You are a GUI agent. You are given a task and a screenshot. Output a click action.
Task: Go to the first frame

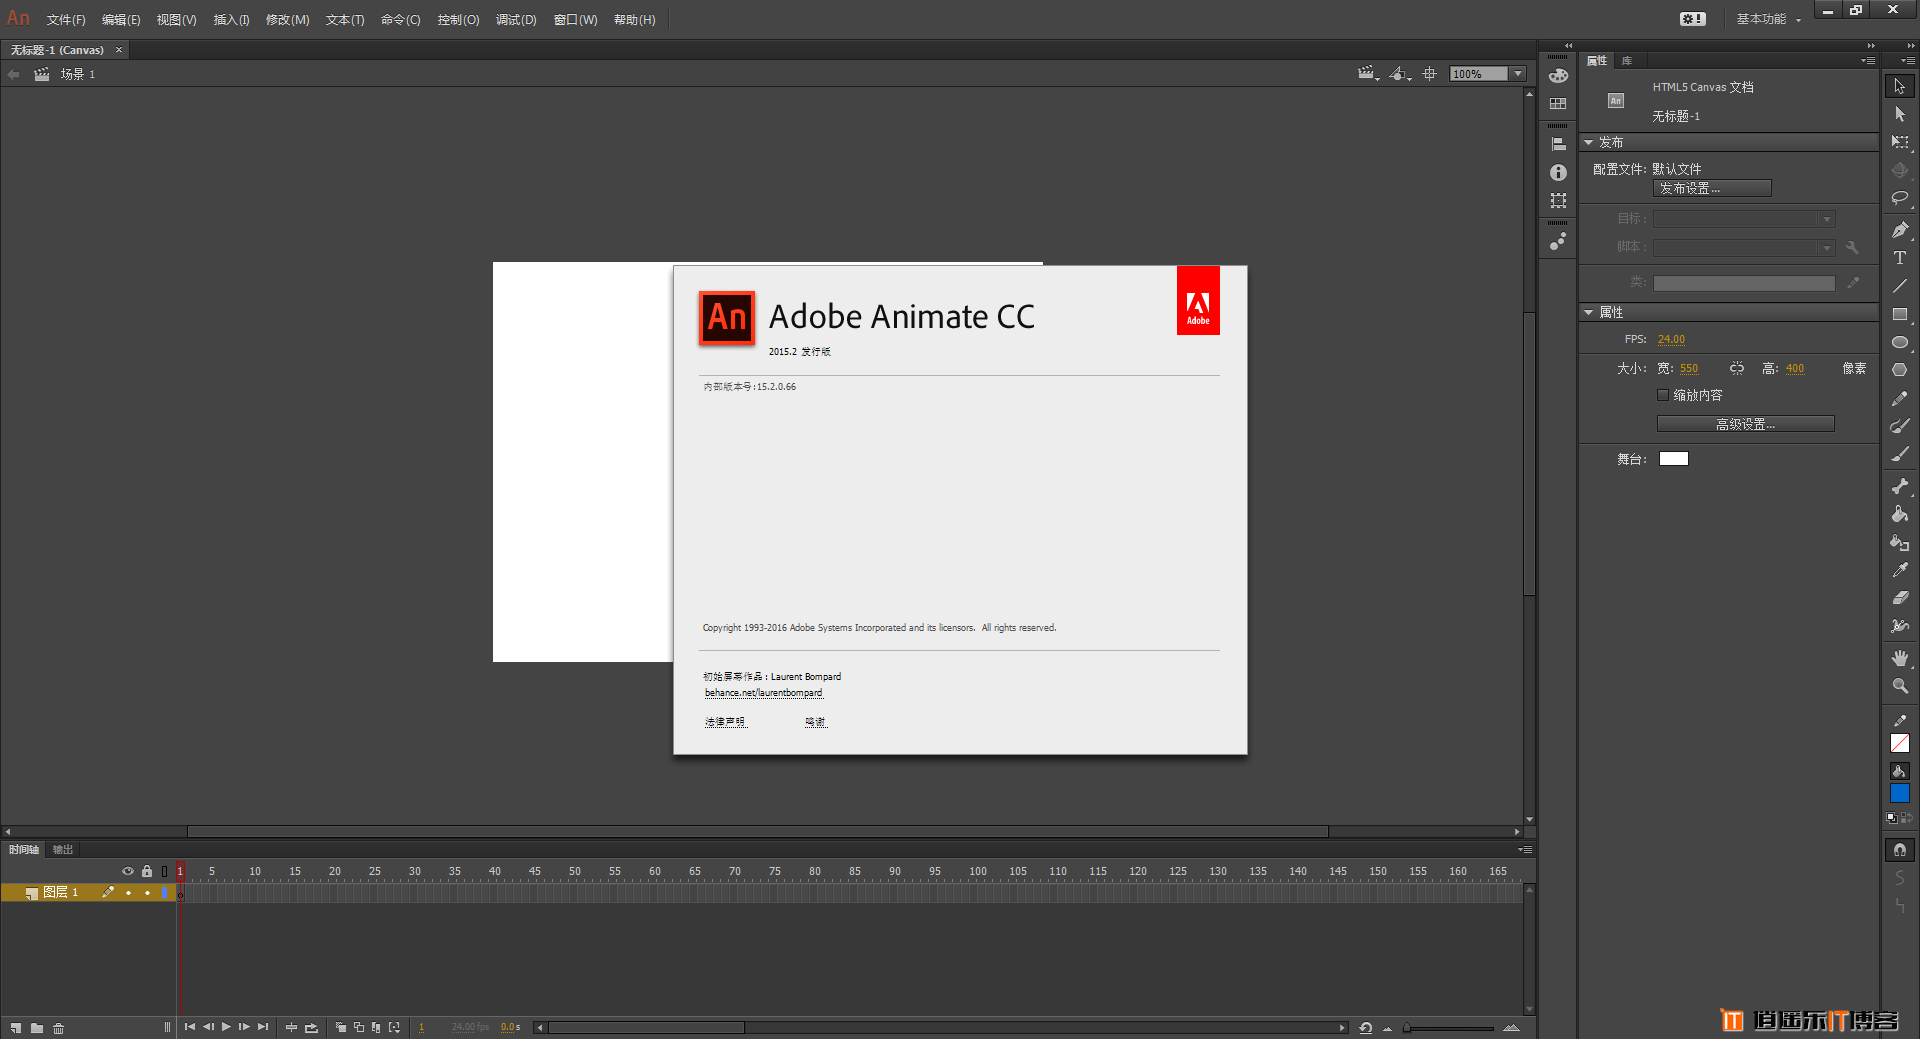tap(189, 1027)
